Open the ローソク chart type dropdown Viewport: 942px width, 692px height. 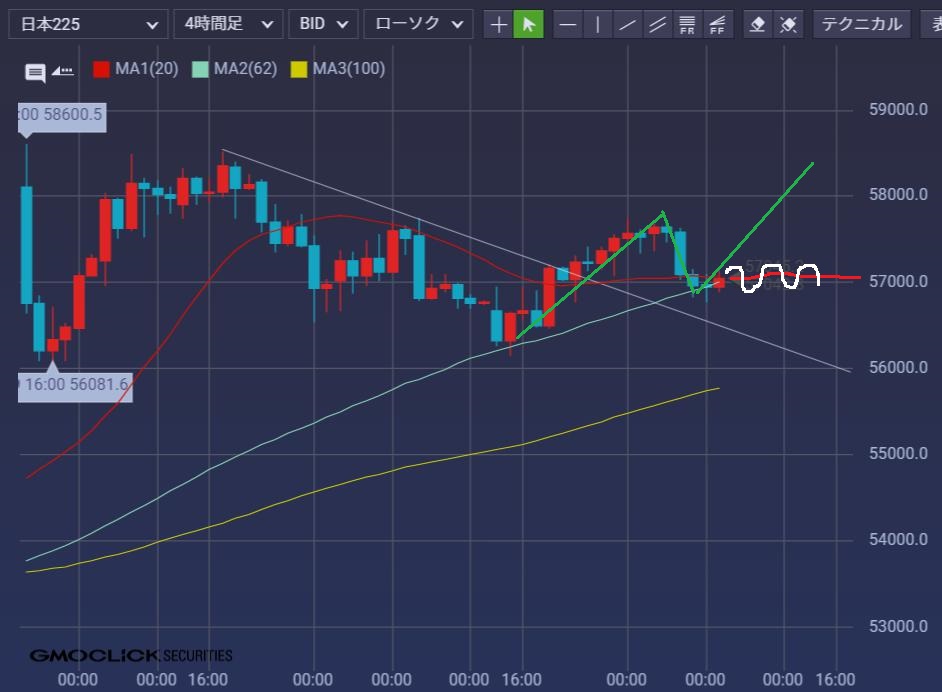(x=418, y=24)
